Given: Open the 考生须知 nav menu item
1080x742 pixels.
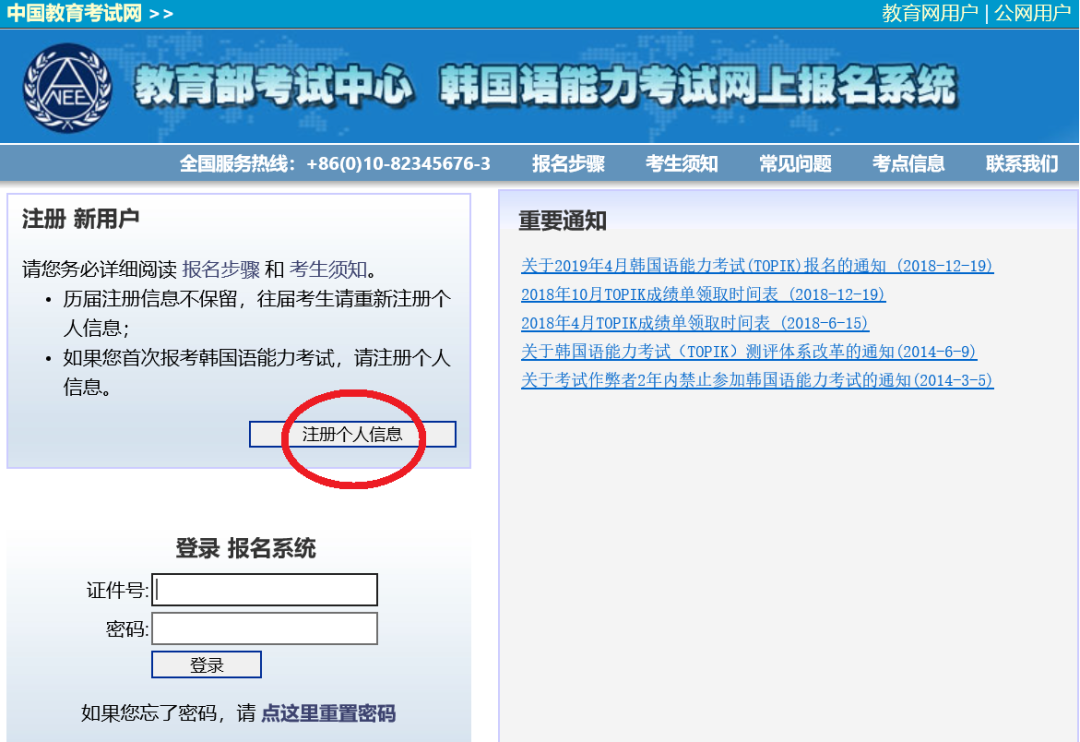Looking at the screenshot, I should [x=681, y=164].
